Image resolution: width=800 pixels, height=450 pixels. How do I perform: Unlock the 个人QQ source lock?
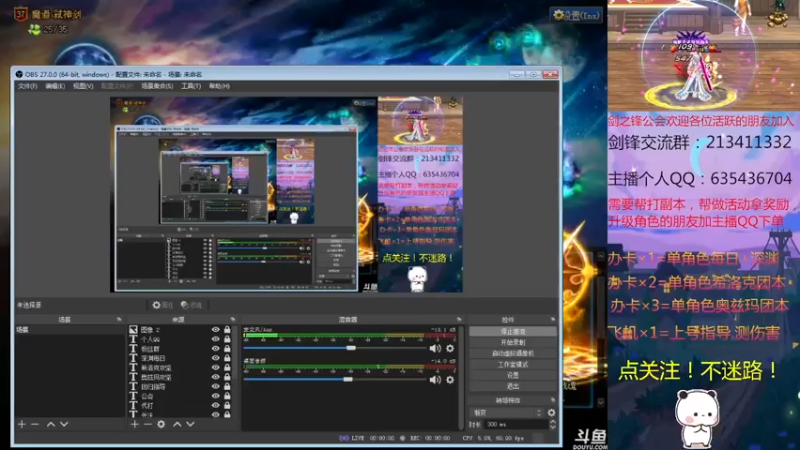(227, 339)
